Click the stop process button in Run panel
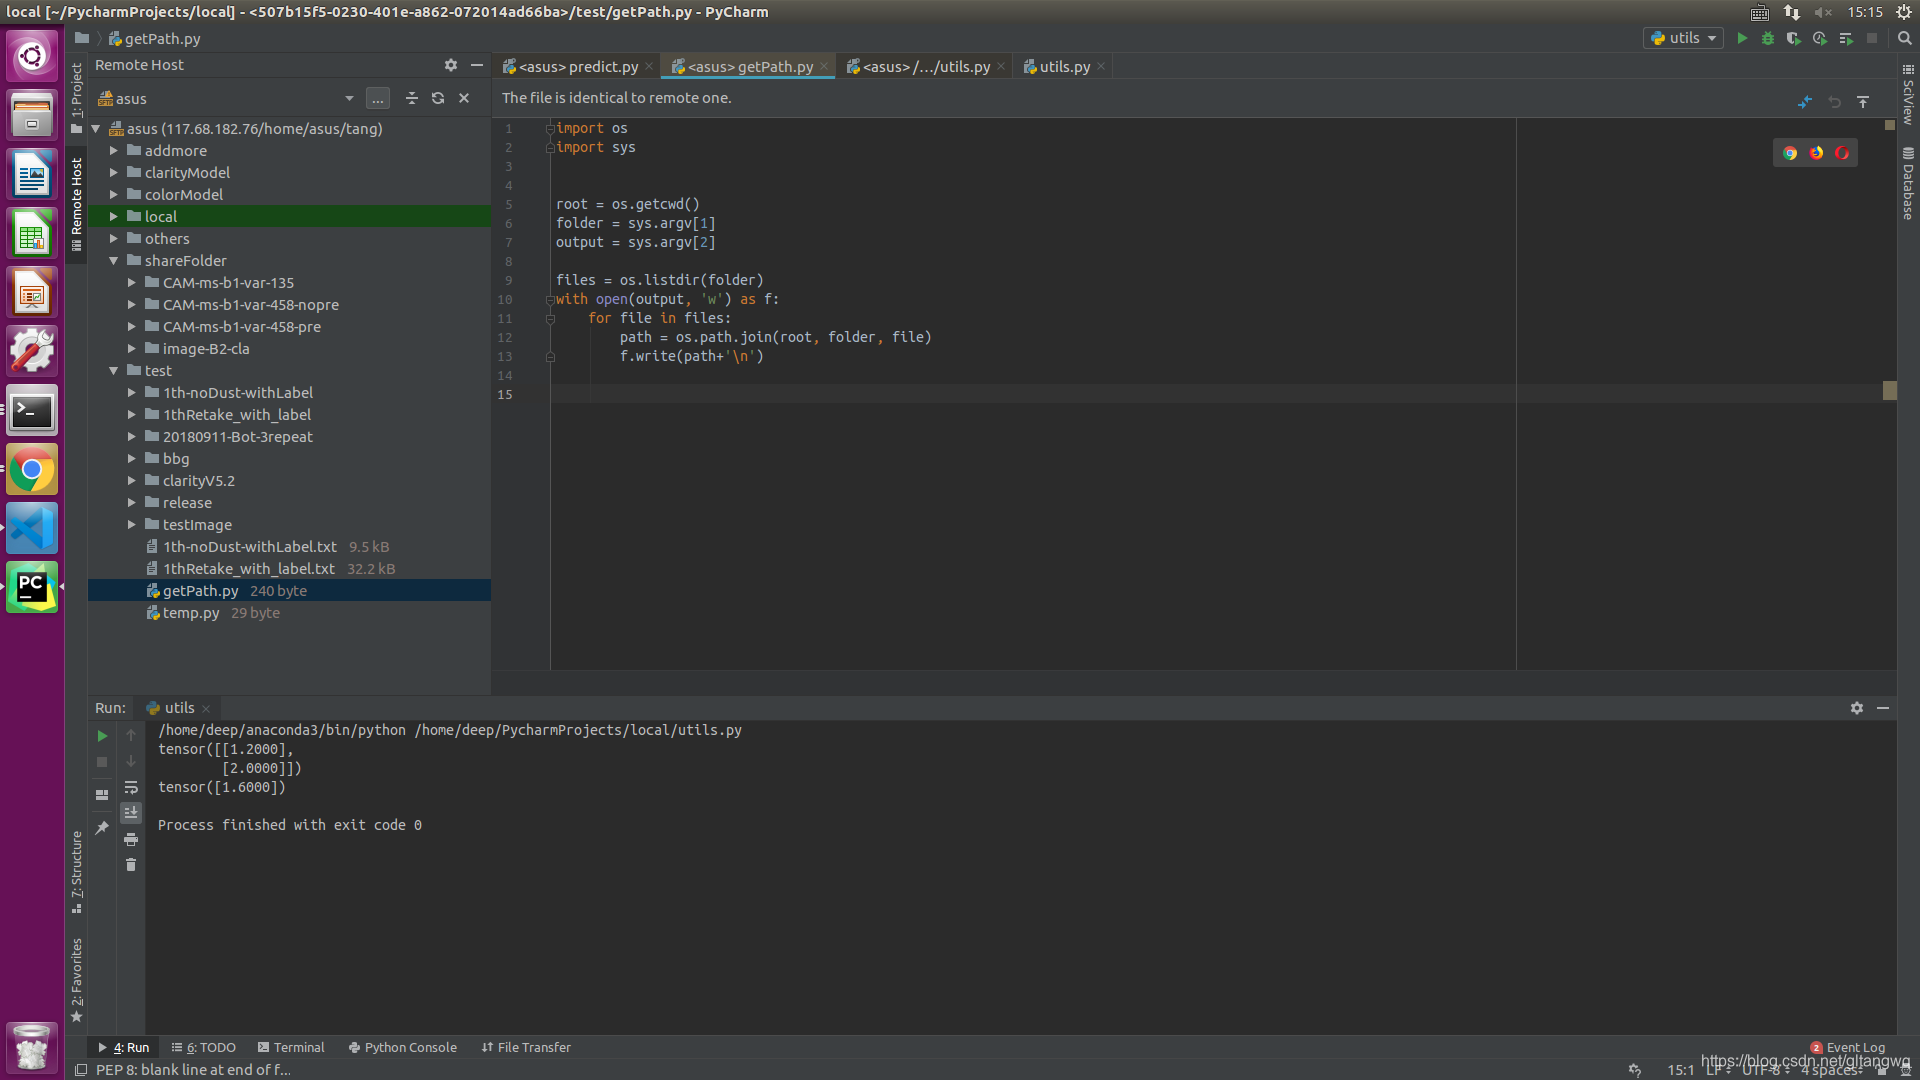This screenshot has width=1920, height=1080. click(x=102, y=762)
